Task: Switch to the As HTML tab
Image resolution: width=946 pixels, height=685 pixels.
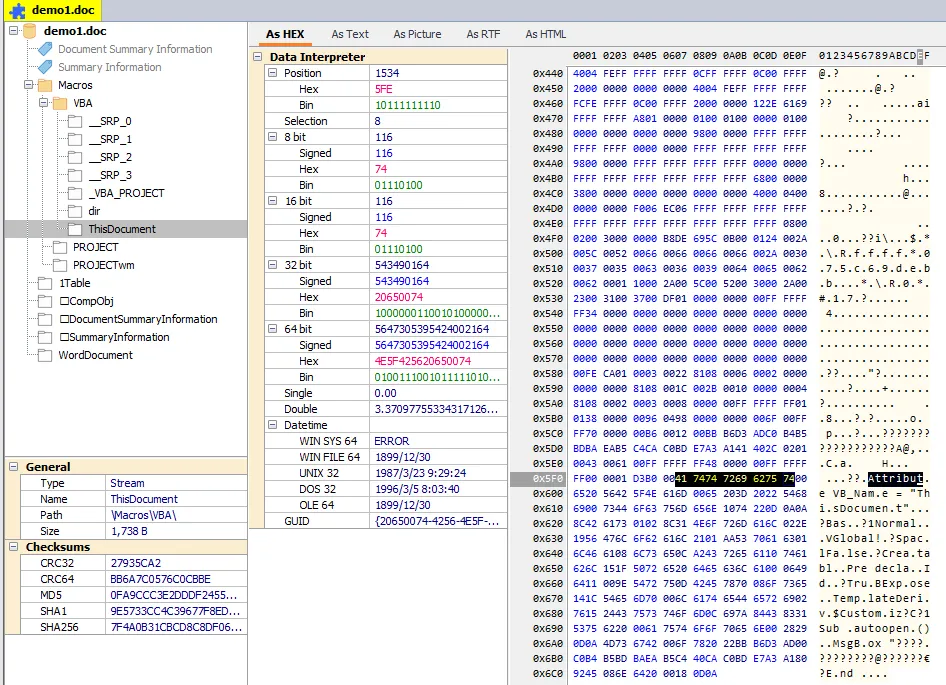Action: pyautogui.click(x=545, y=34)
